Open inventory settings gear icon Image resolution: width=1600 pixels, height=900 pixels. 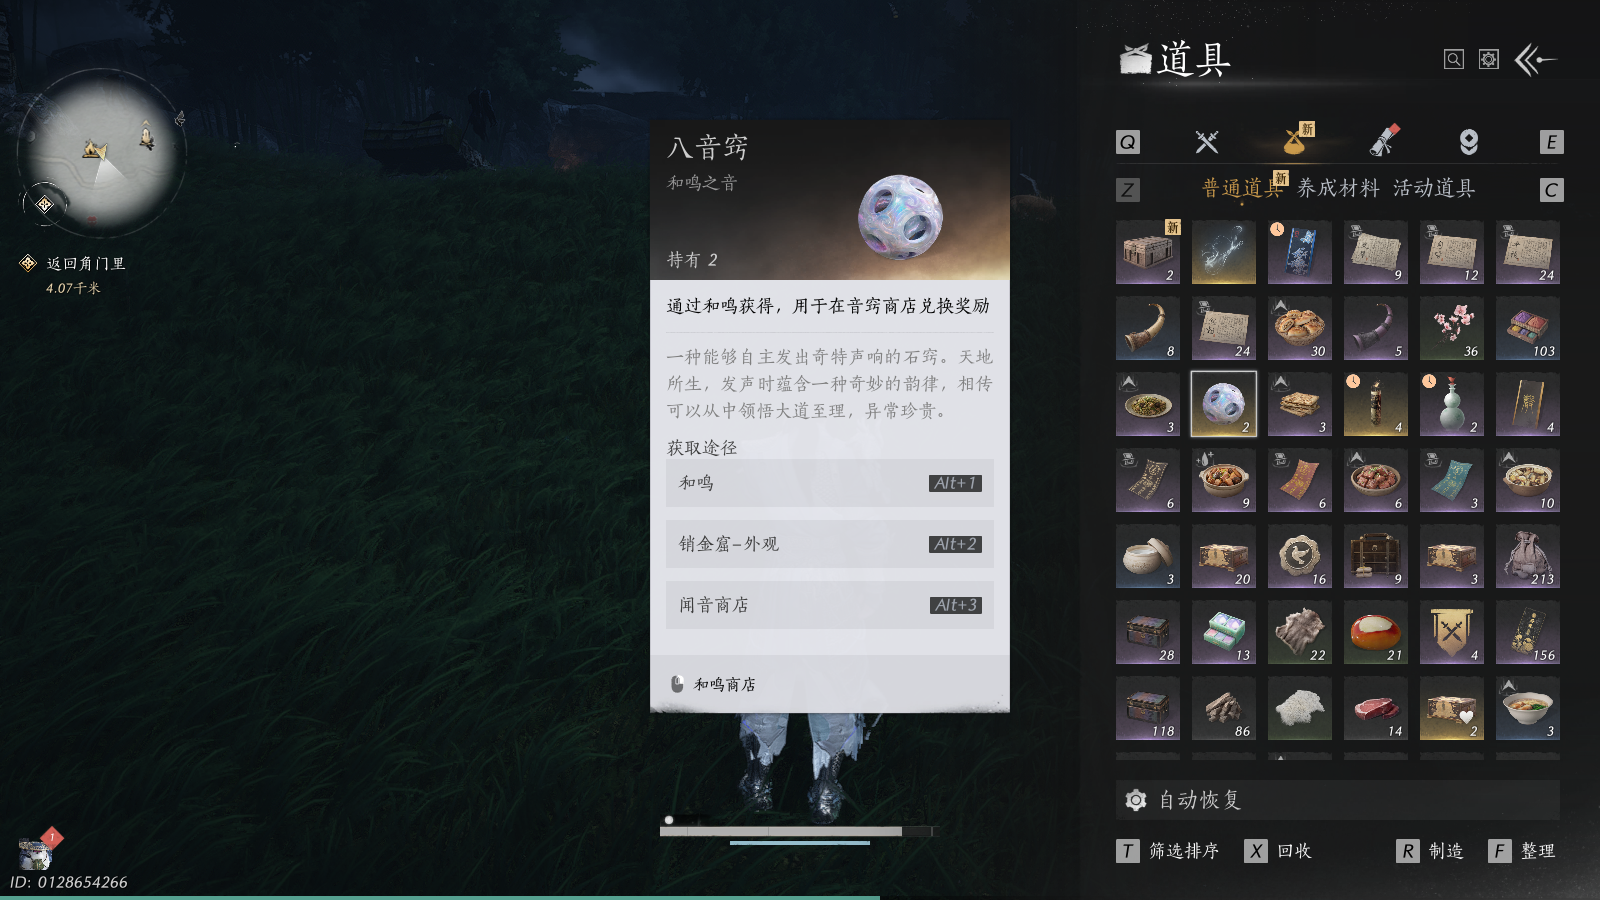pos(1489,60)
